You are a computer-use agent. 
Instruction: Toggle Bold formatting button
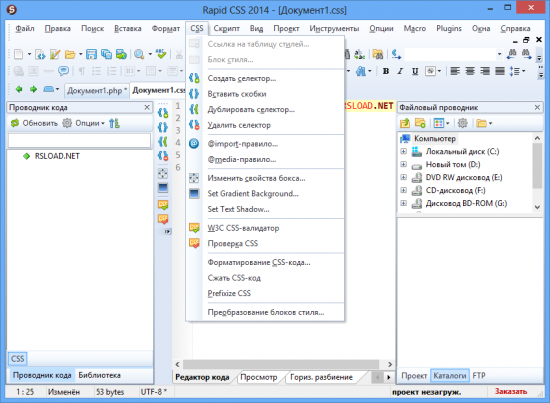pyautogui.click(x=386, y=71)
